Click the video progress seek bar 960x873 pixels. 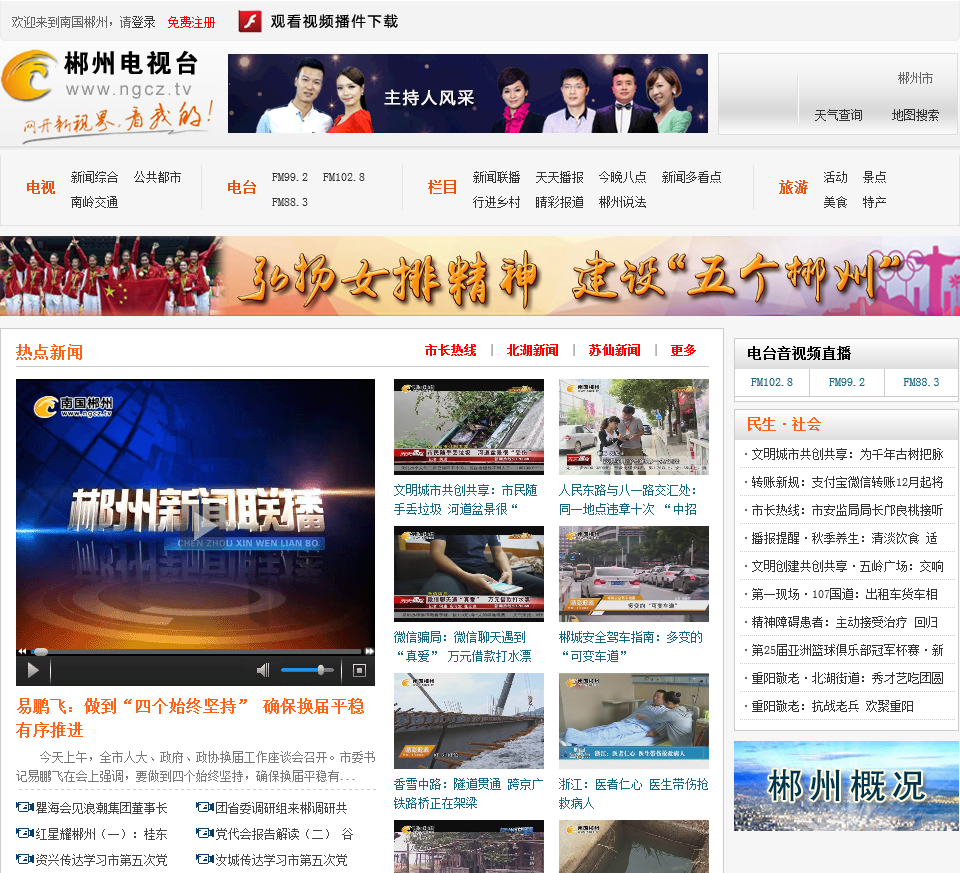pos(197,651)
